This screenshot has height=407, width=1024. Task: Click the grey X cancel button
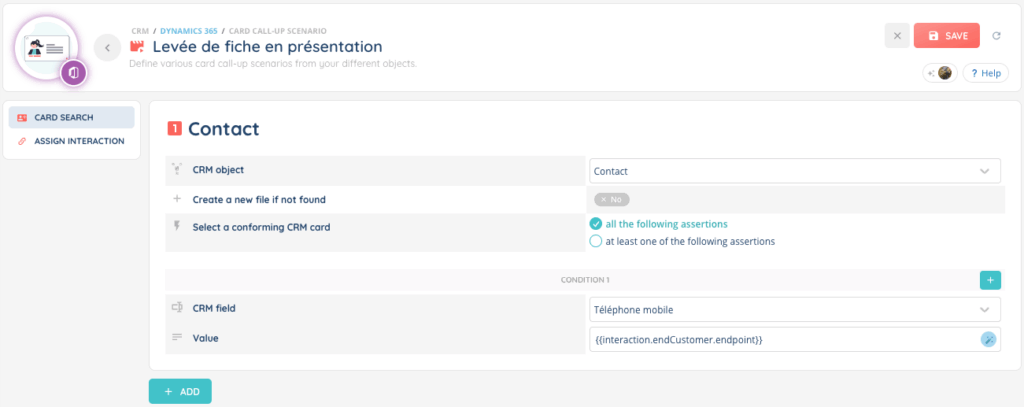pos(897,36)
